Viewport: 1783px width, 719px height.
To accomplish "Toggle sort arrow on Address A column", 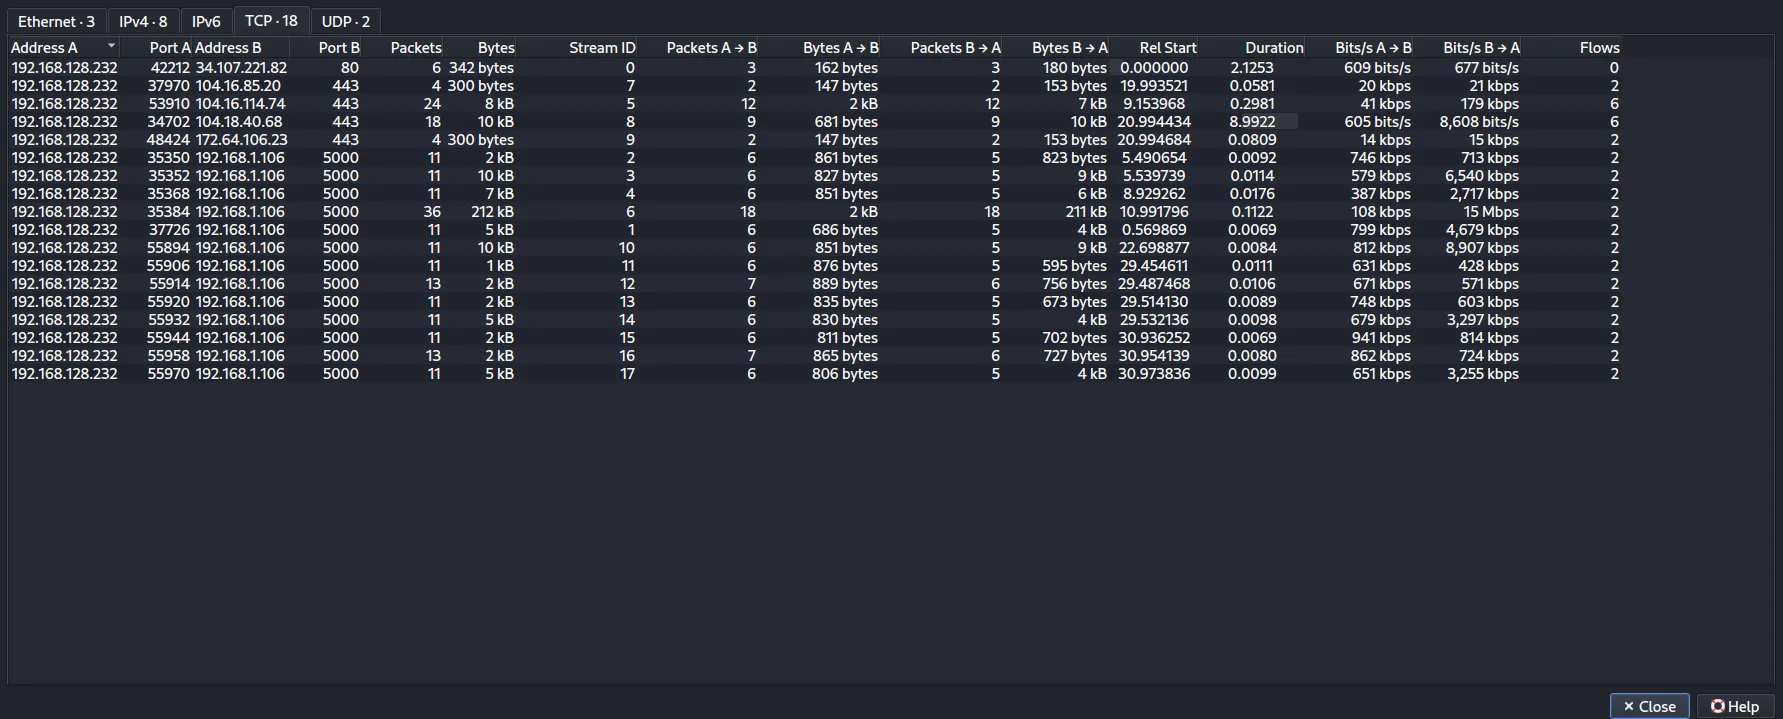I will pyautogui.click(x=111, y=46).
